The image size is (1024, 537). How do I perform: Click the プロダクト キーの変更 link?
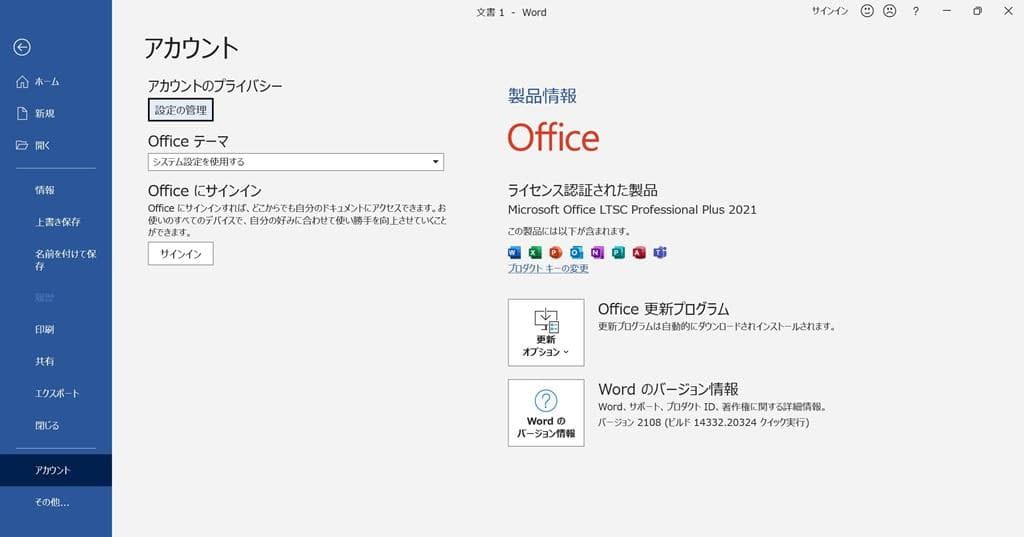click(548, 269)
